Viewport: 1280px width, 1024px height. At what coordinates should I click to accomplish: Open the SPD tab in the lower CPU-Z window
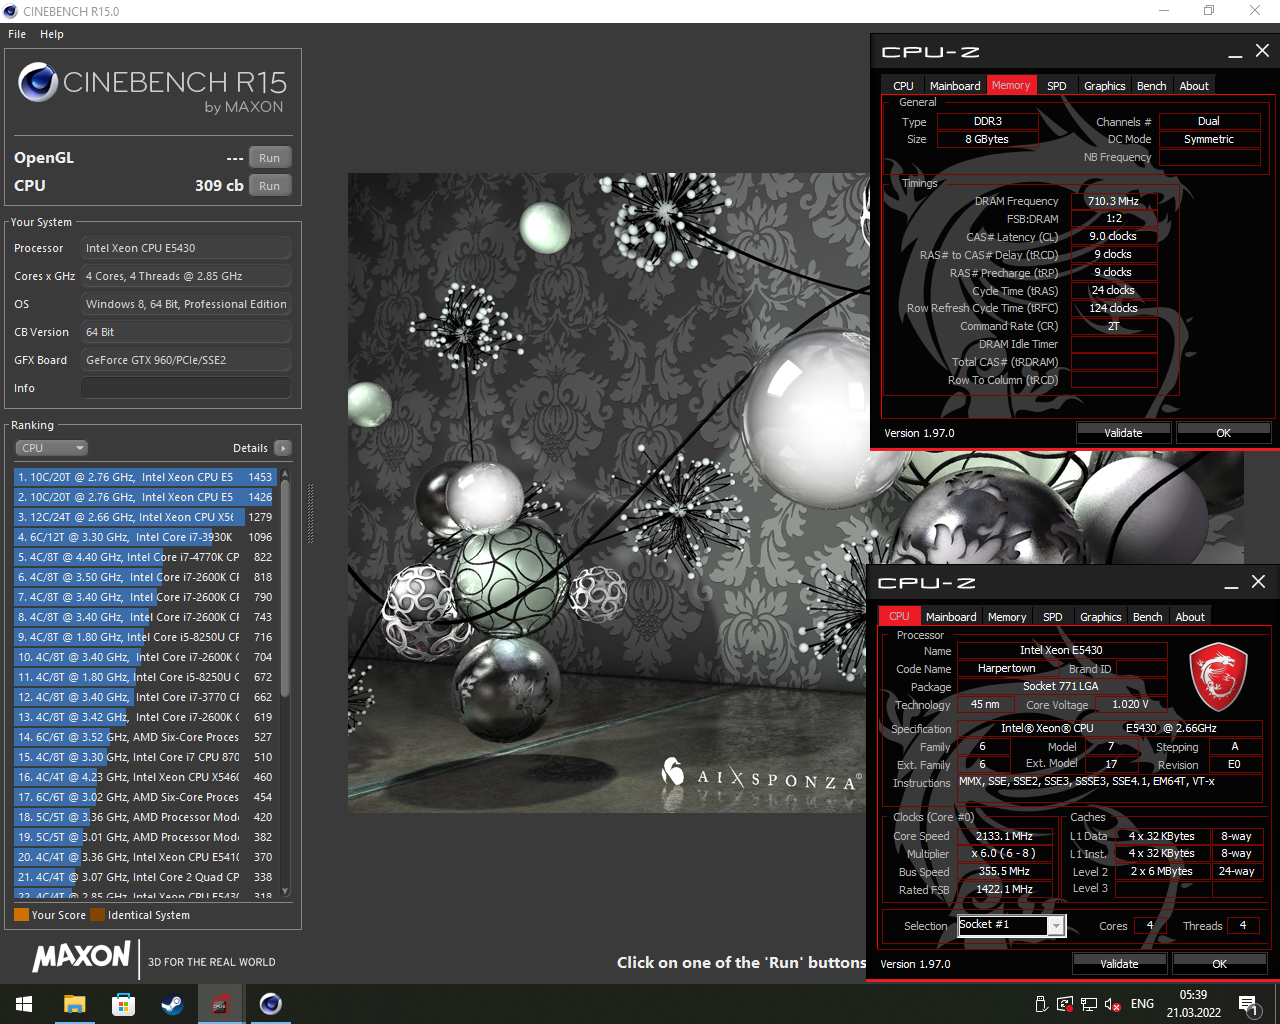pos(1053,617)
